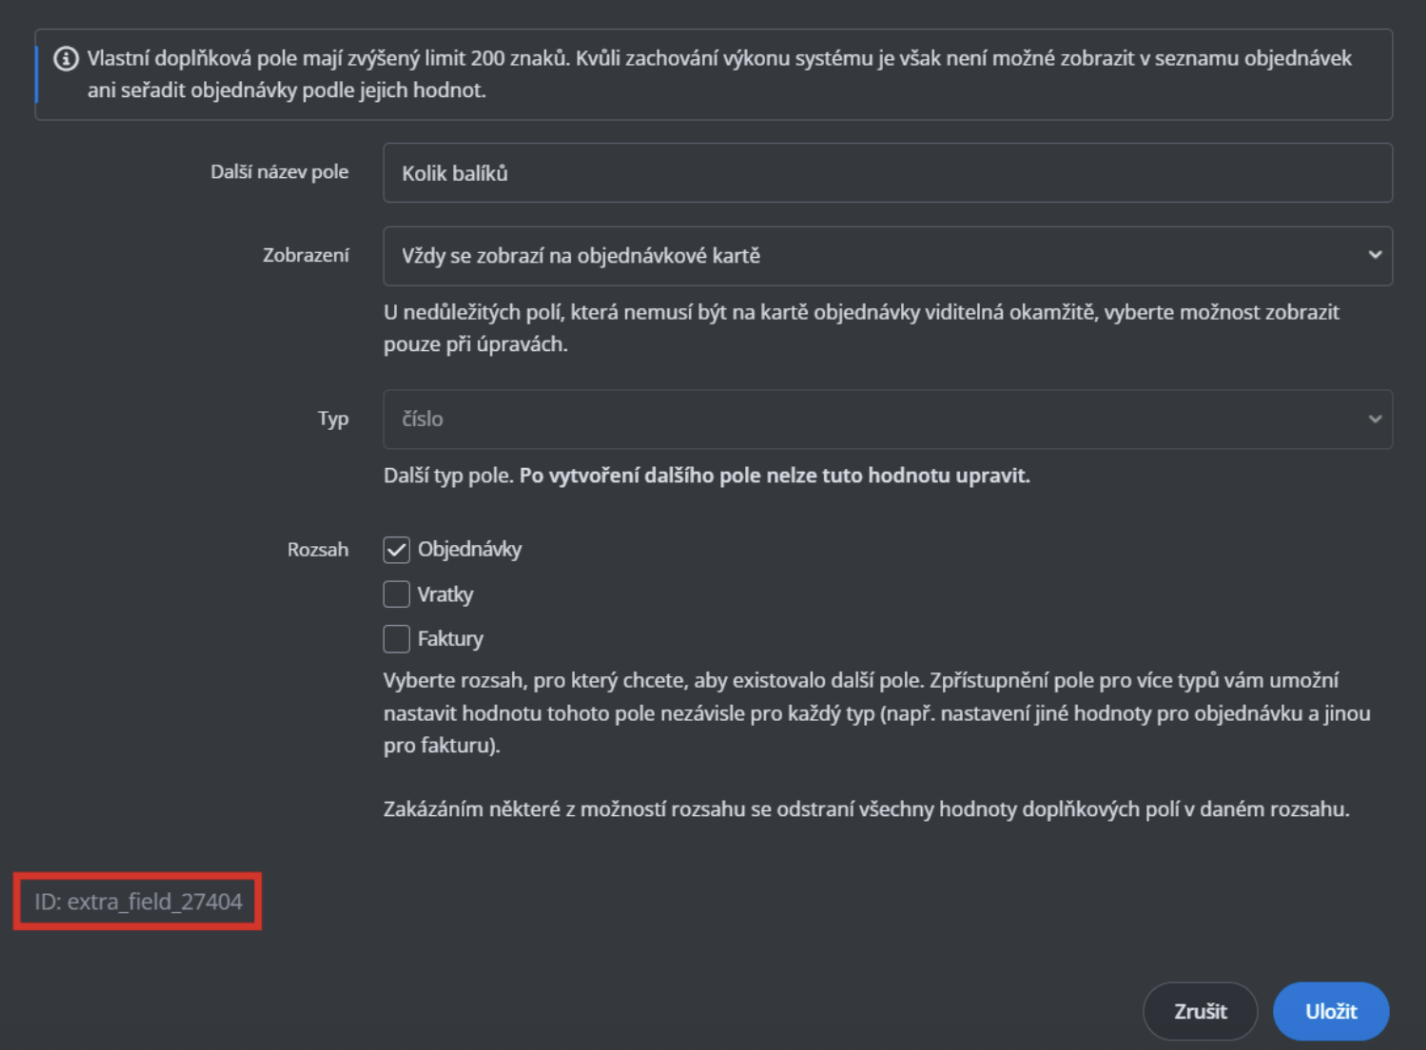Image resolution: width=1426 pixels, height=1050 pixels.
Task: Open the Zobrazení dropdown showing objednávkové kartě option
Action: pos(888,256)
